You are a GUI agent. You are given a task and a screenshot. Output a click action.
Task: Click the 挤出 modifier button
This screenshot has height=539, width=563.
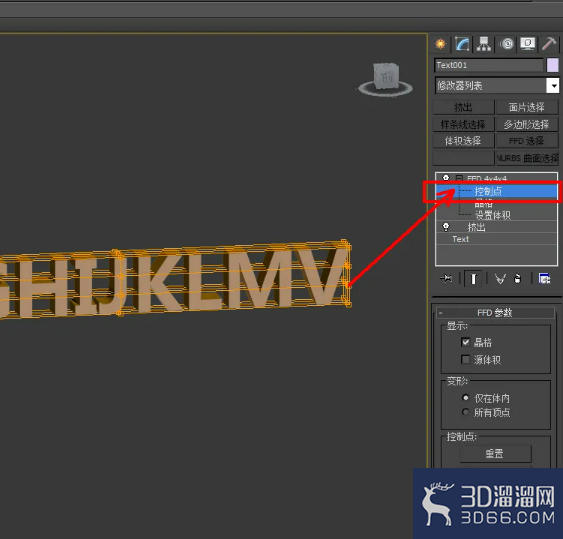[463, 107]
